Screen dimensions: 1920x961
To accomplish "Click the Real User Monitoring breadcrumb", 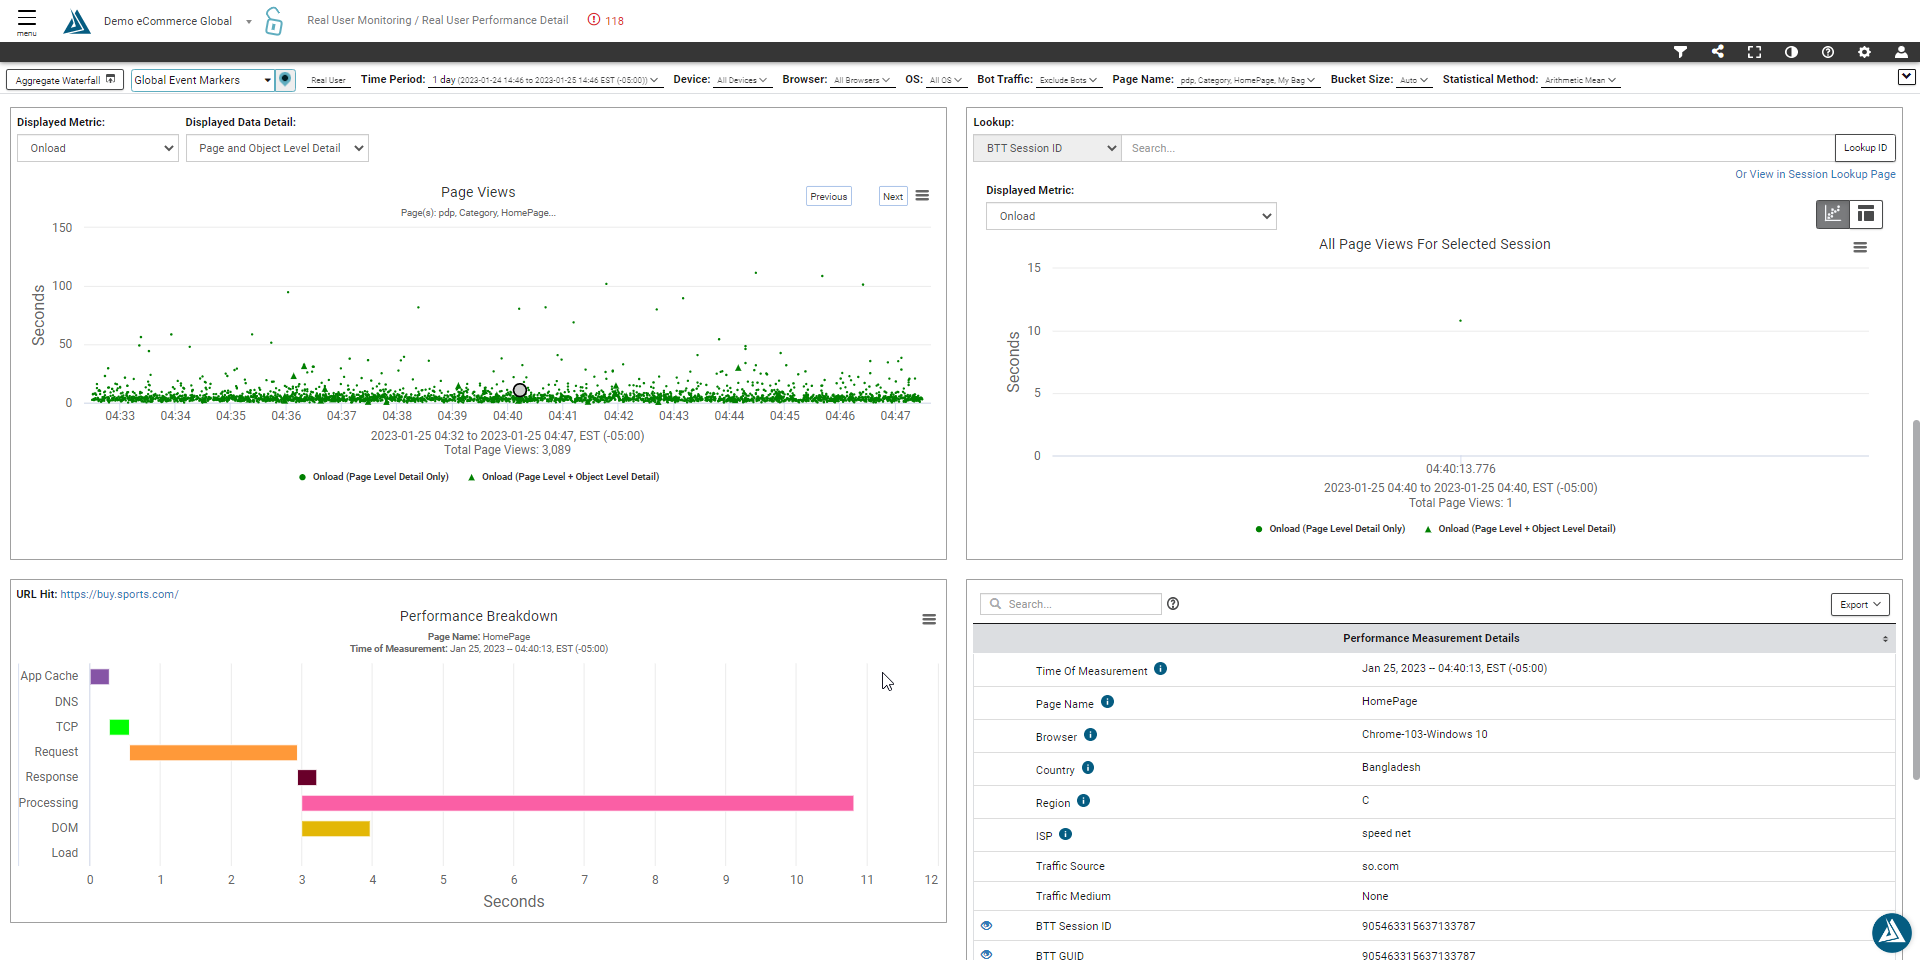I will pyautogui.click(x=359, y=20).
